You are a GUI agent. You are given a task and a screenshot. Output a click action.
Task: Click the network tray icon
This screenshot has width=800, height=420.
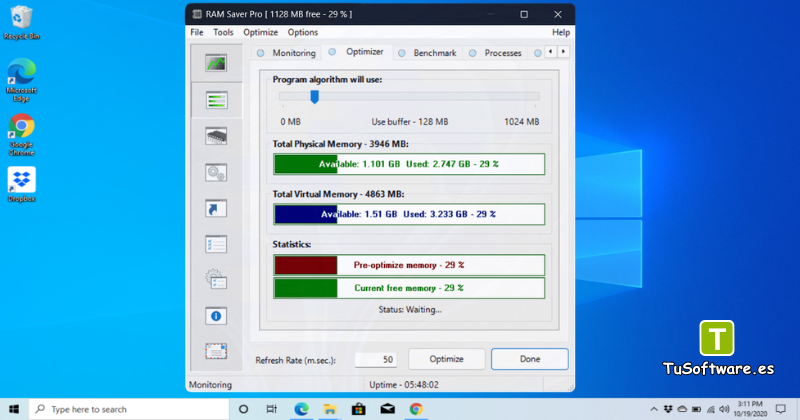[x=710, y=409]
